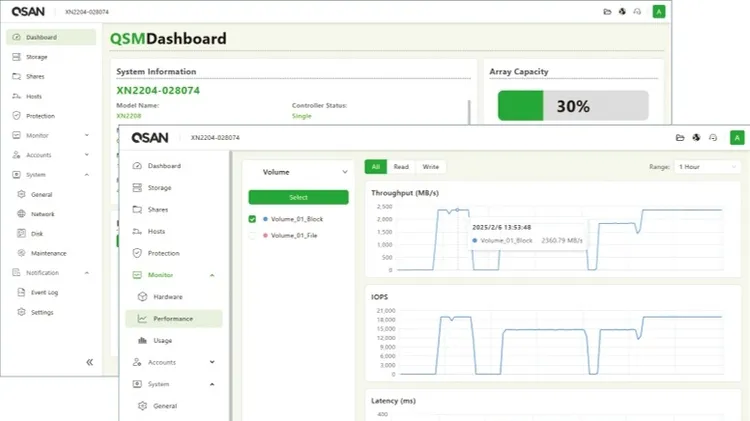
Task: Check Volume_01_File checkbox
Action: 252,235
